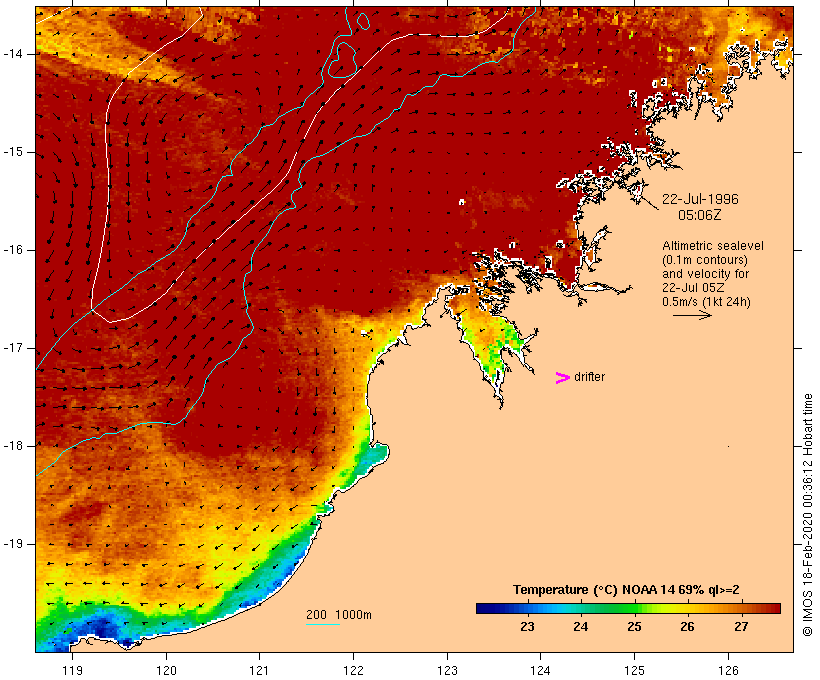This screenshot has width=820, height=680.
Task: Click the longitude axis label '126'
Action: point(728,670)
